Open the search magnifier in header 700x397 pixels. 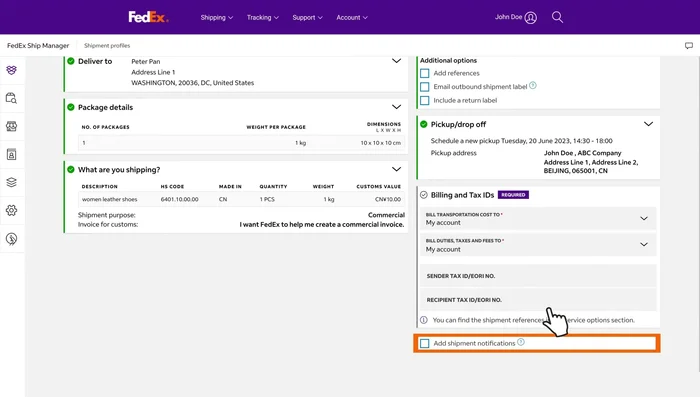pyautogui.click(x=557, y=17)
